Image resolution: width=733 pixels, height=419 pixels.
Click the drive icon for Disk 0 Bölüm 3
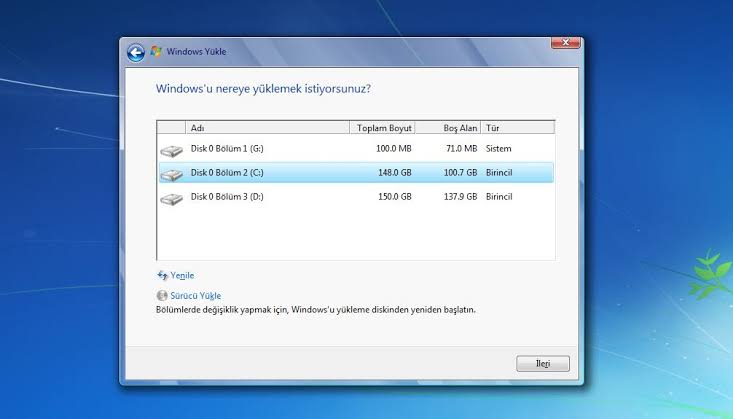(x=172, y=199)
